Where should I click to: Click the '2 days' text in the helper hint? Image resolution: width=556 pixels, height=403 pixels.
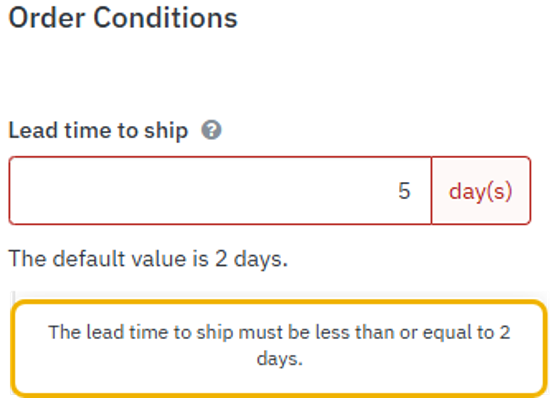[x=251, y=259]
